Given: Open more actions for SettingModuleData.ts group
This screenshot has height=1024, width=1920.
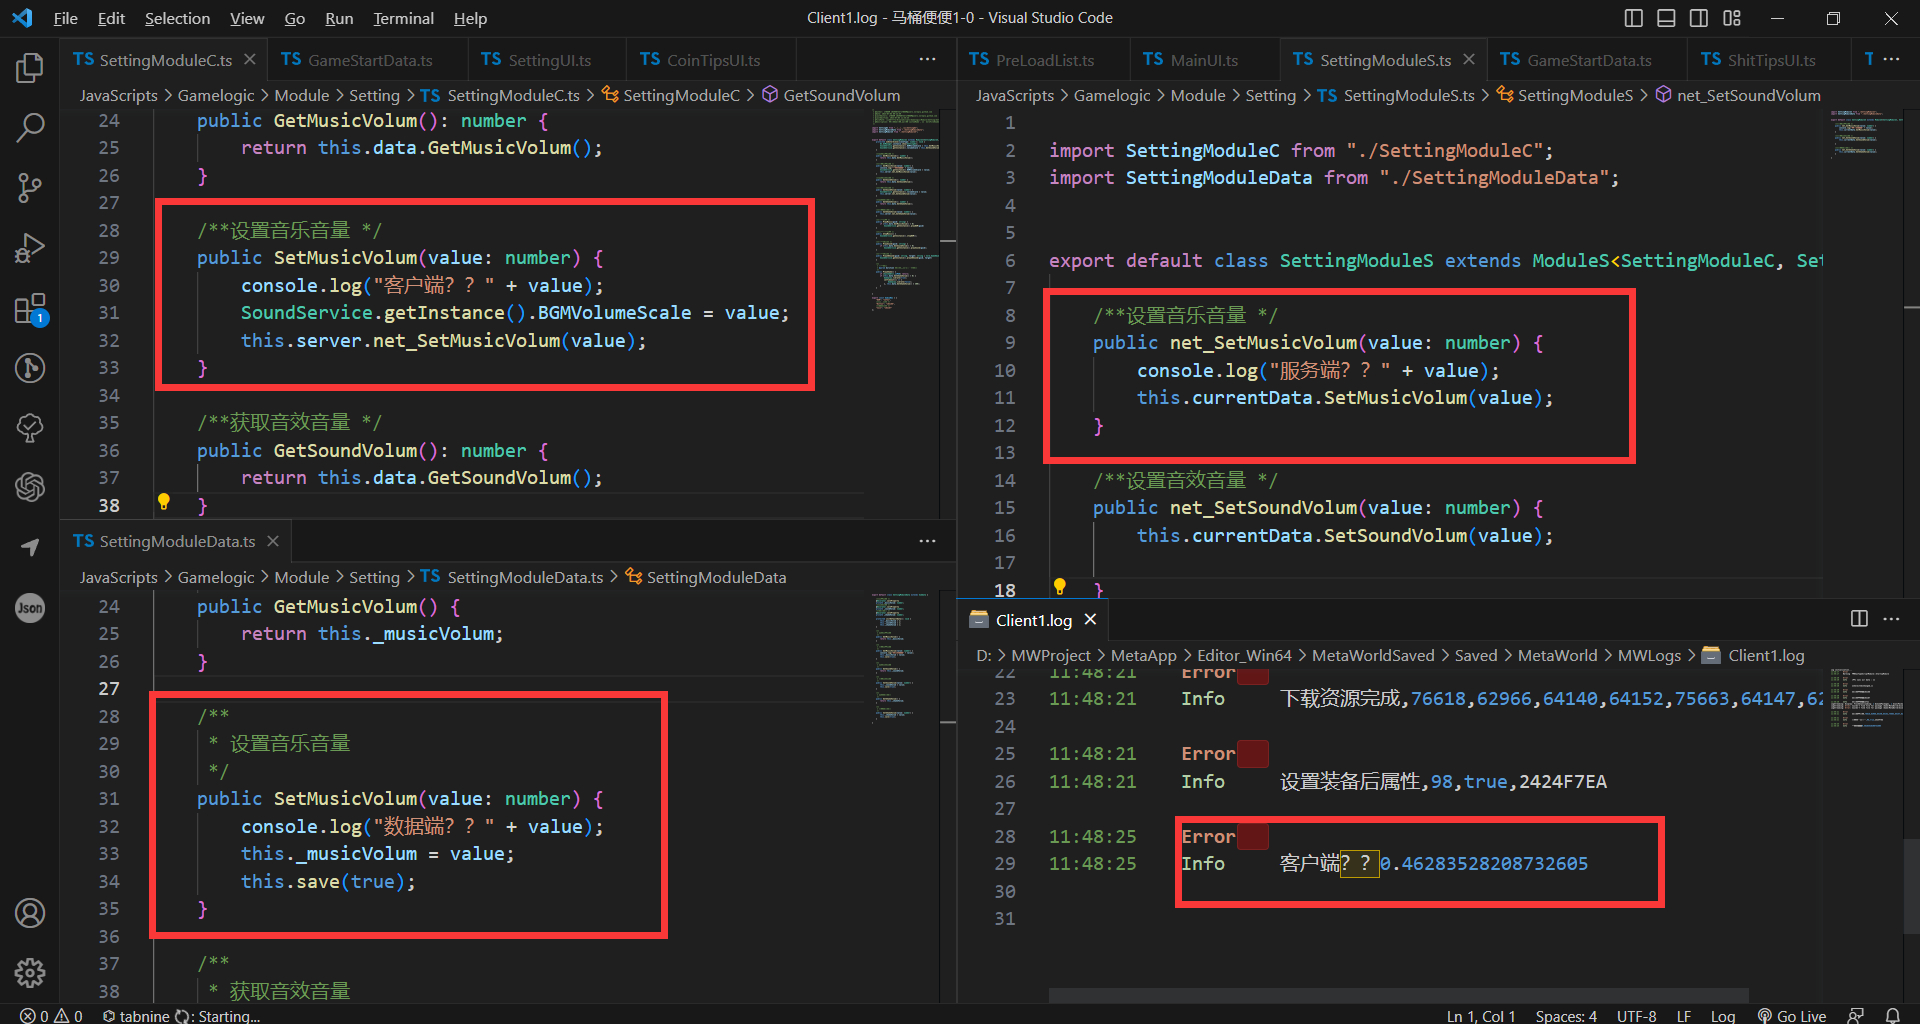Looking at the screenshot, I should [928, 541].
